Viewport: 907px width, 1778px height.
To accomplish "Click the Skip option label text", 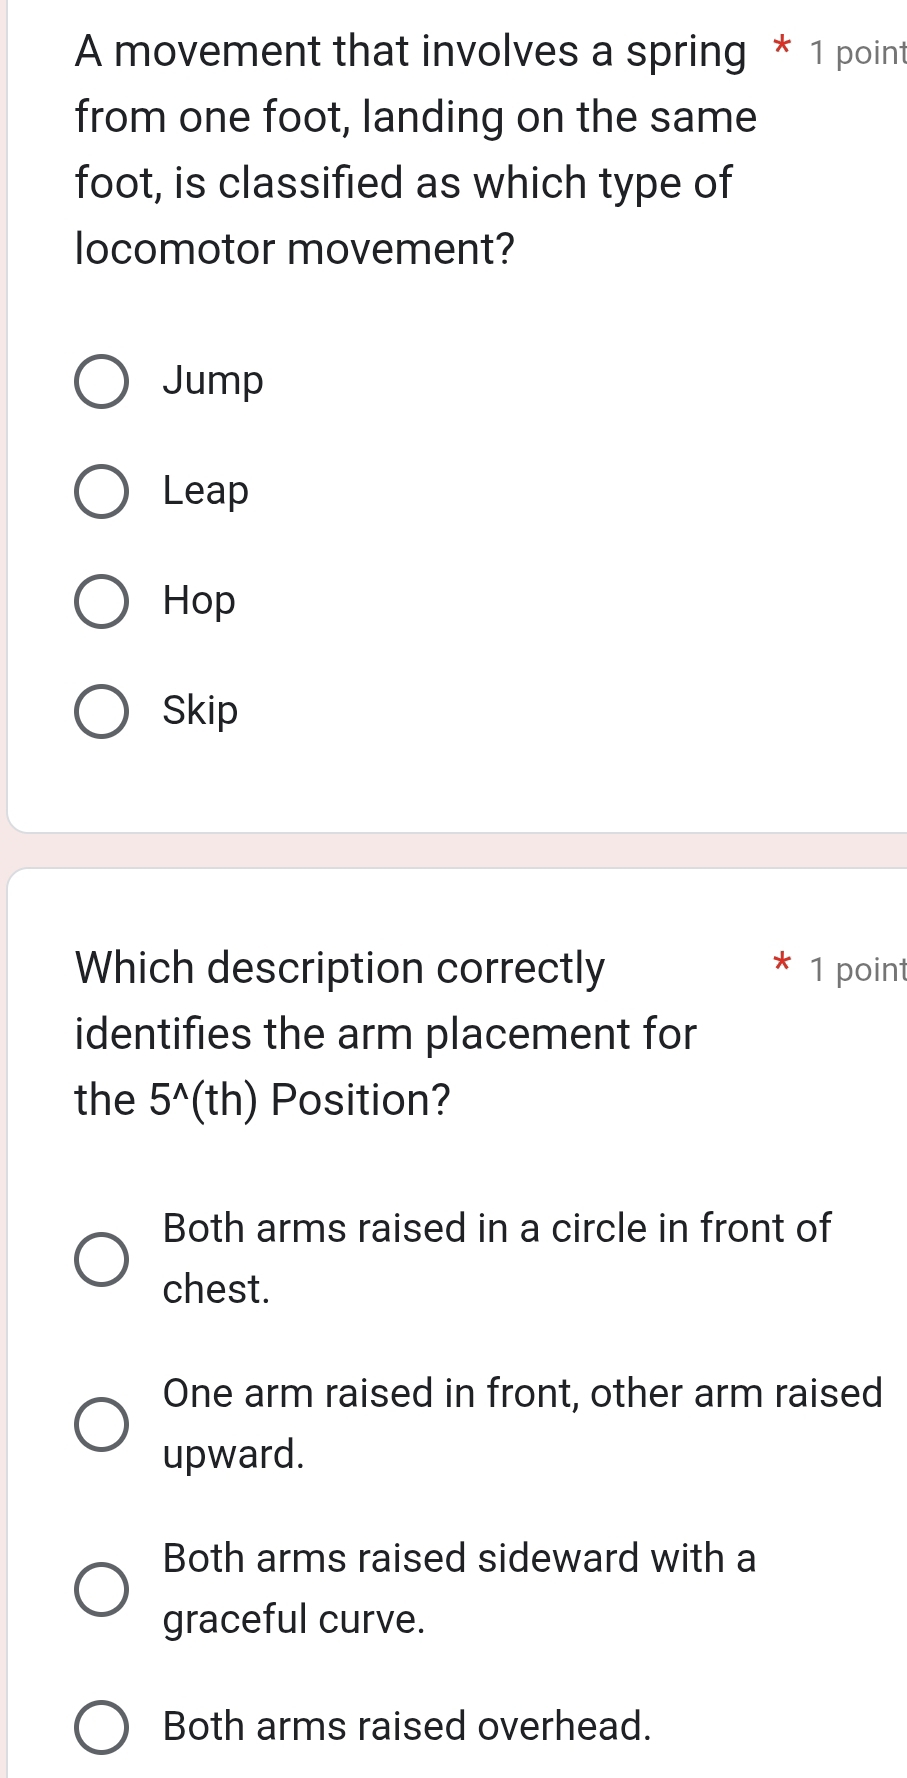I will [x=200, y=711].
